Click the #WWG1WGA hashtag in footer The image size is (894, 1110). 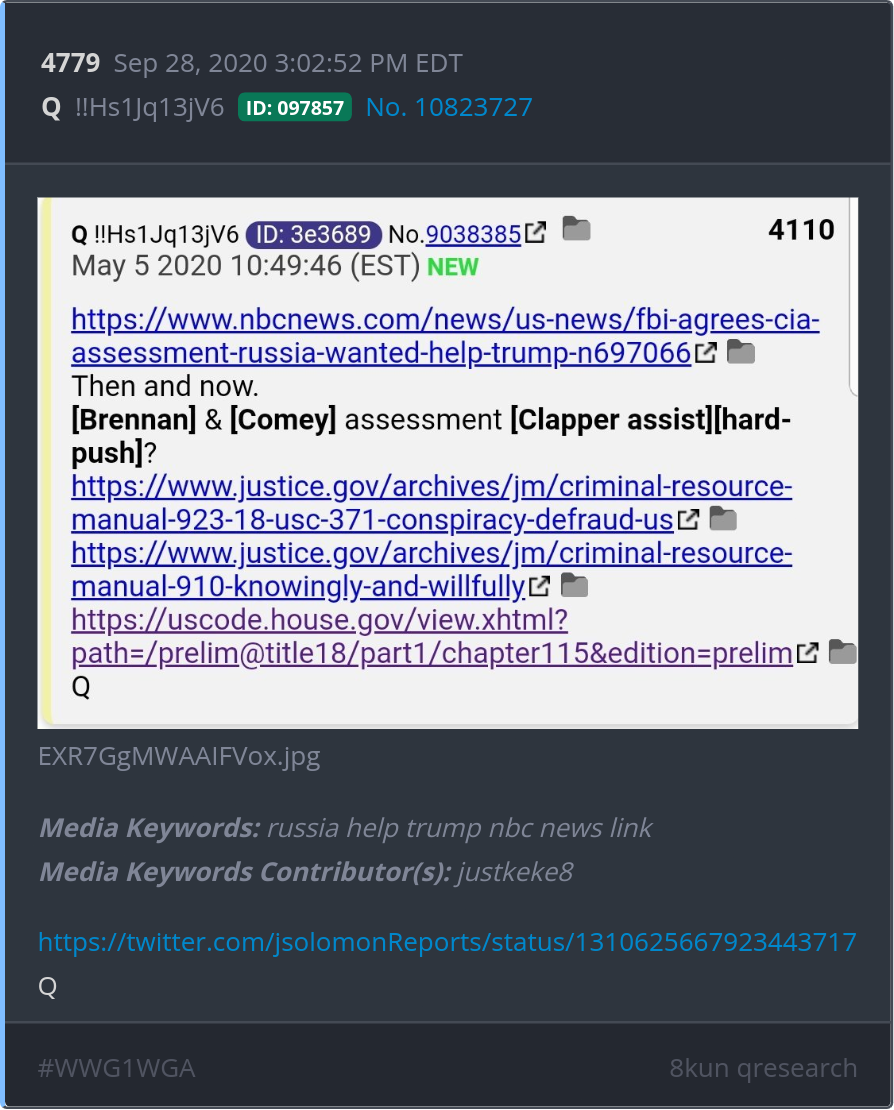[x=116, y=1068]
